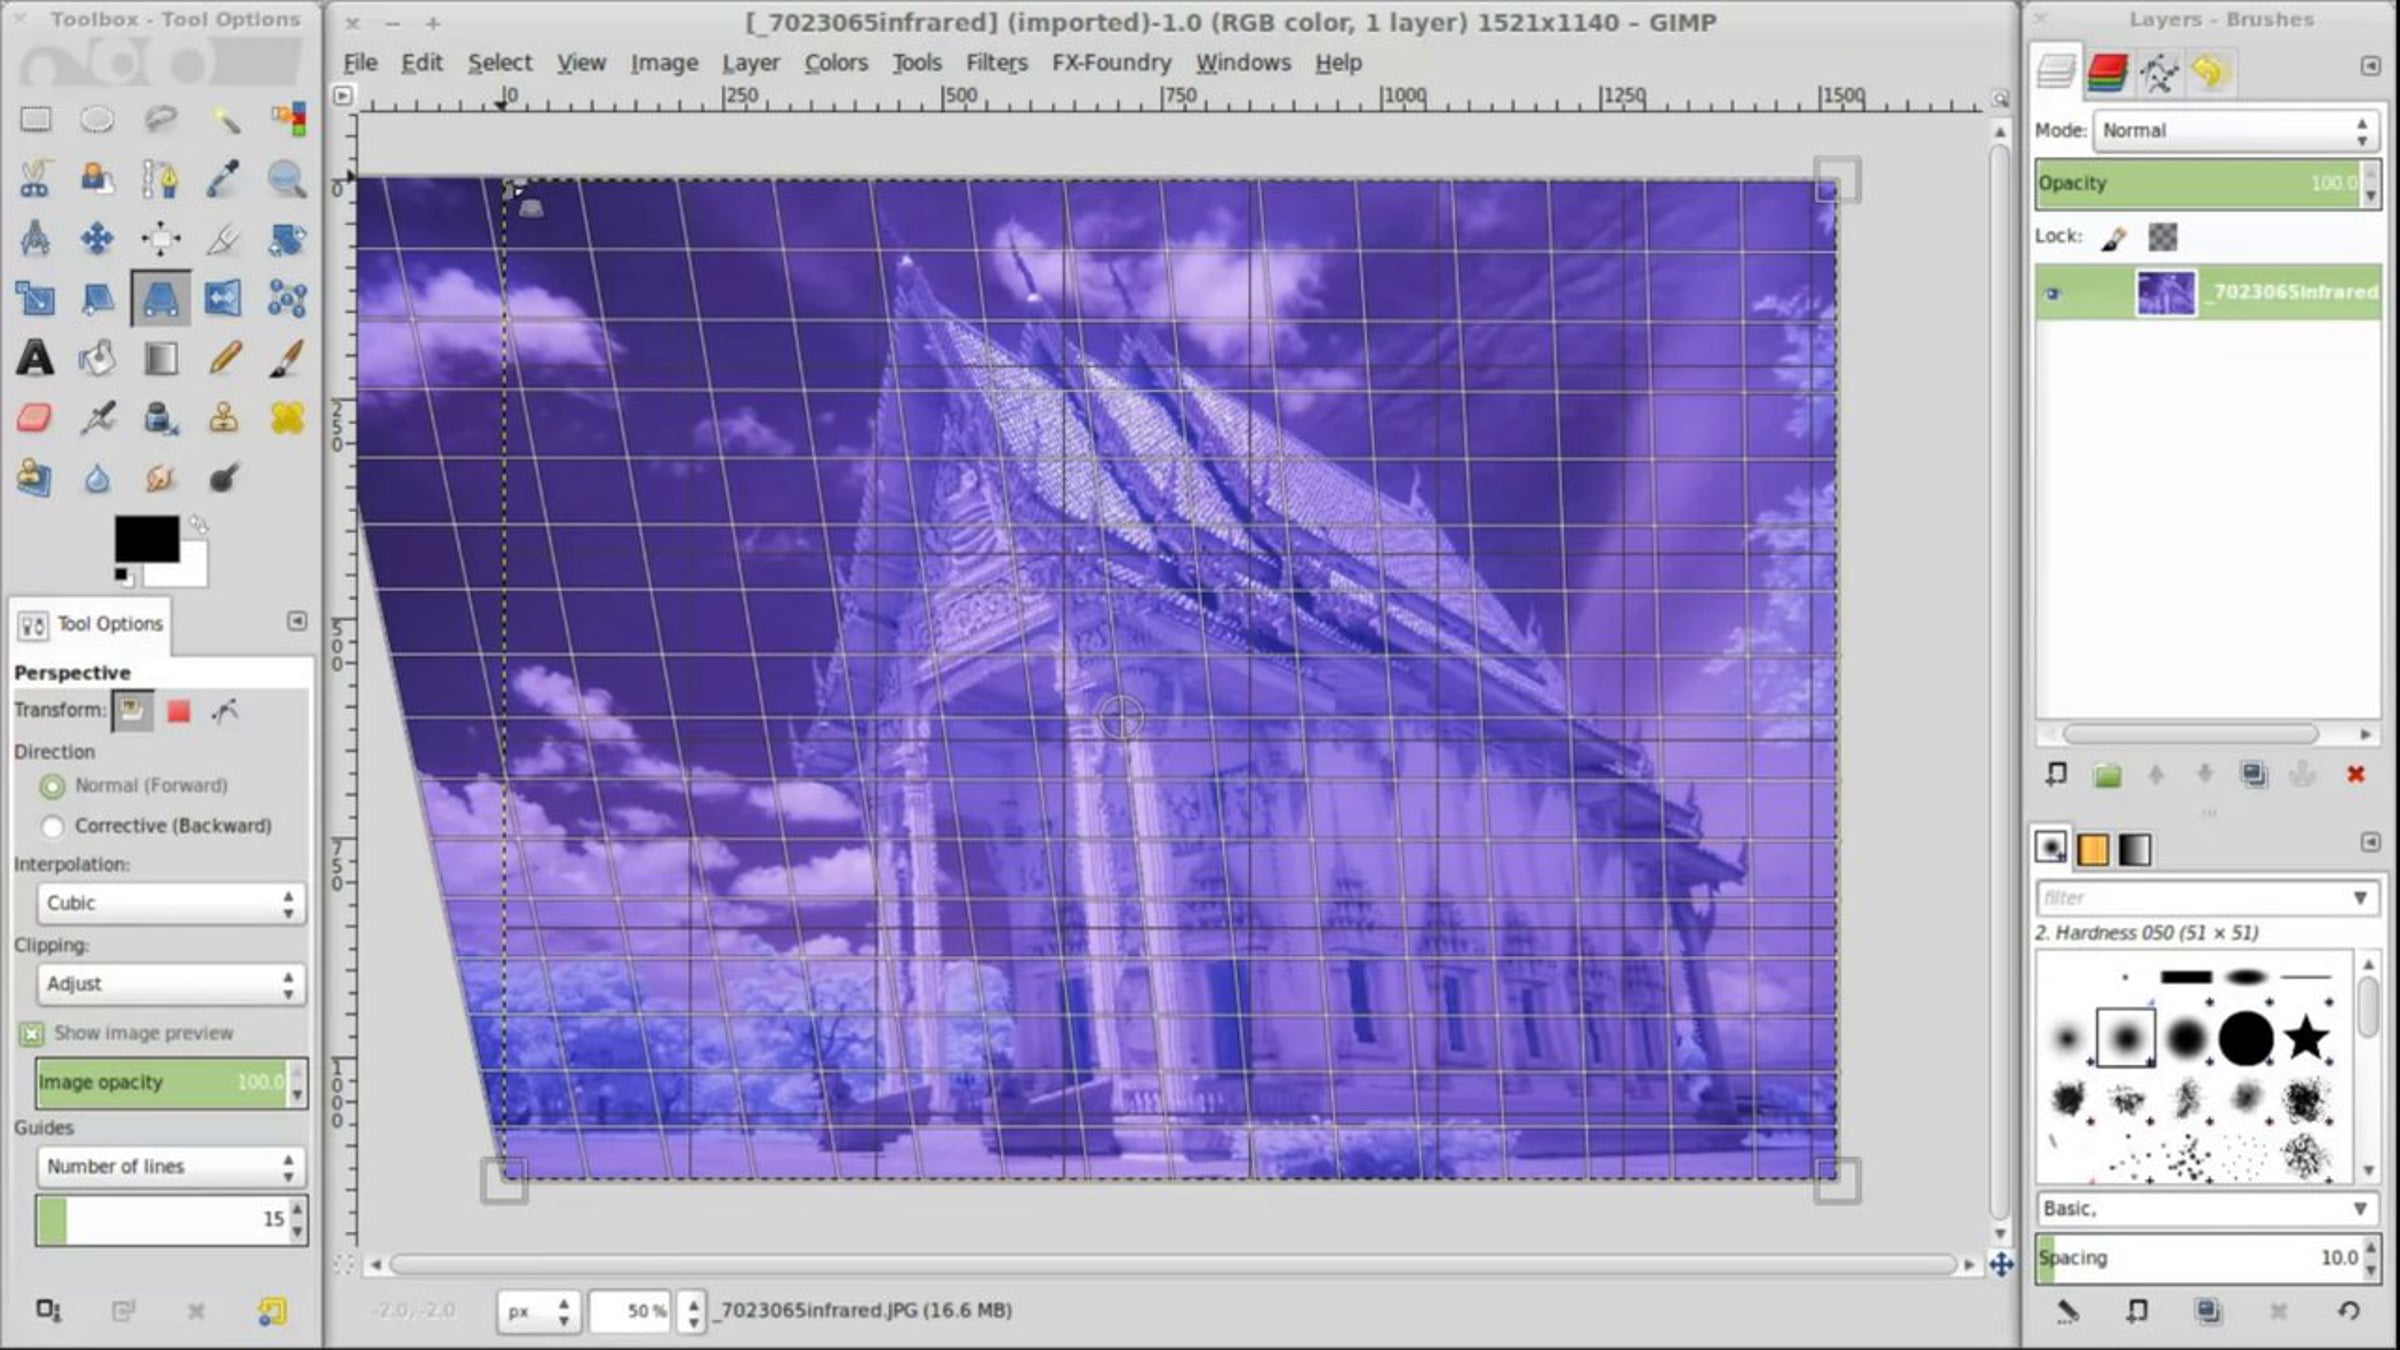Hide the _7023065infrared layer eye icon
This screenshot has height=1350, width=2400.
pyautogui.click(x=2052, y=294)
